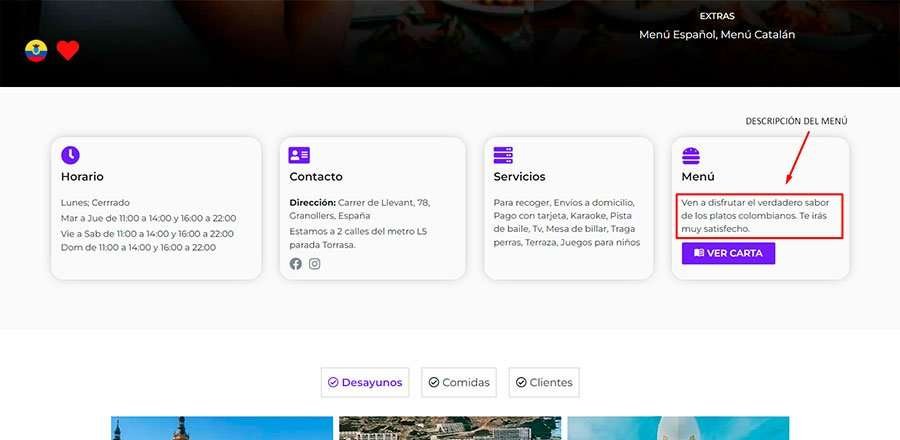This screenshot has height=440, width=900.
Task: Click the Colombian flag icon
Action: pyautogui.click(x=36, y=51)
